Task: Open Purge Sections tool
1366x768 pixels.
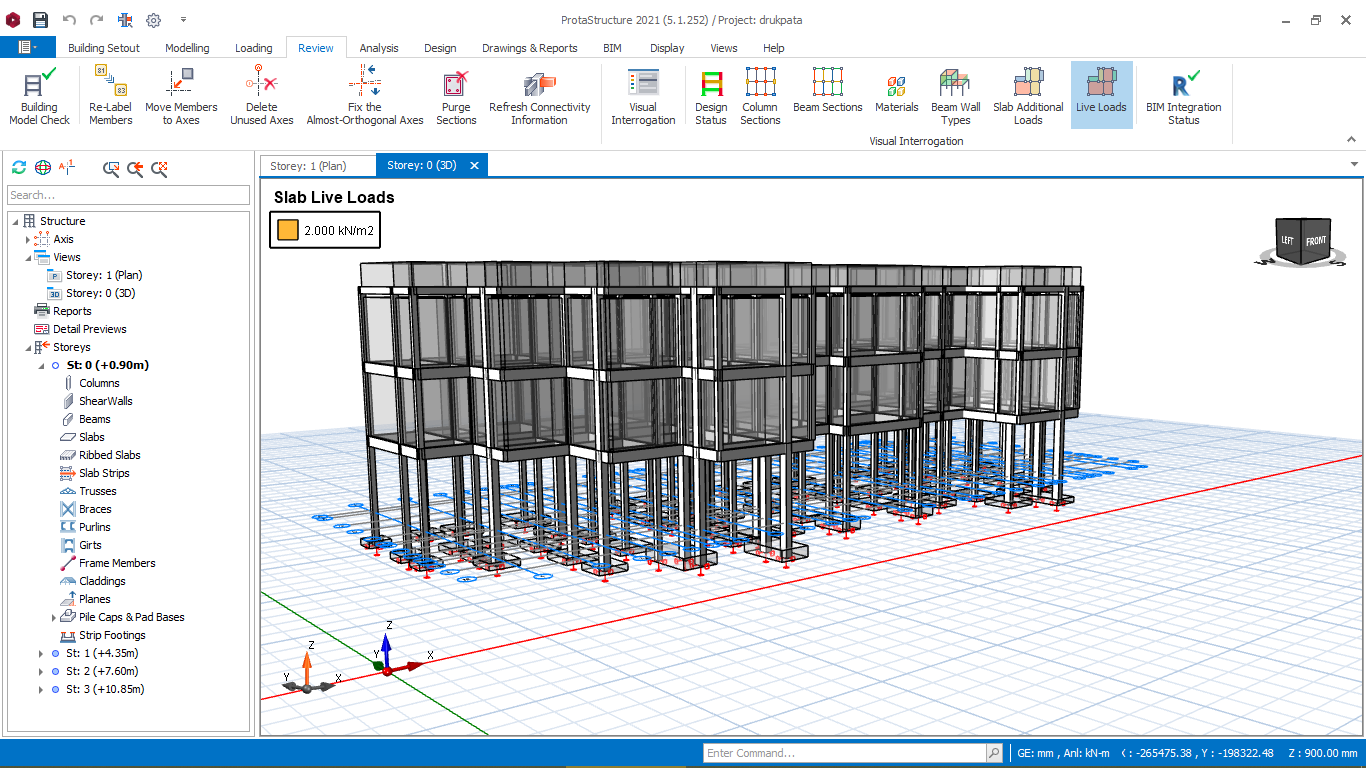Action: click(x=456, y=96)
